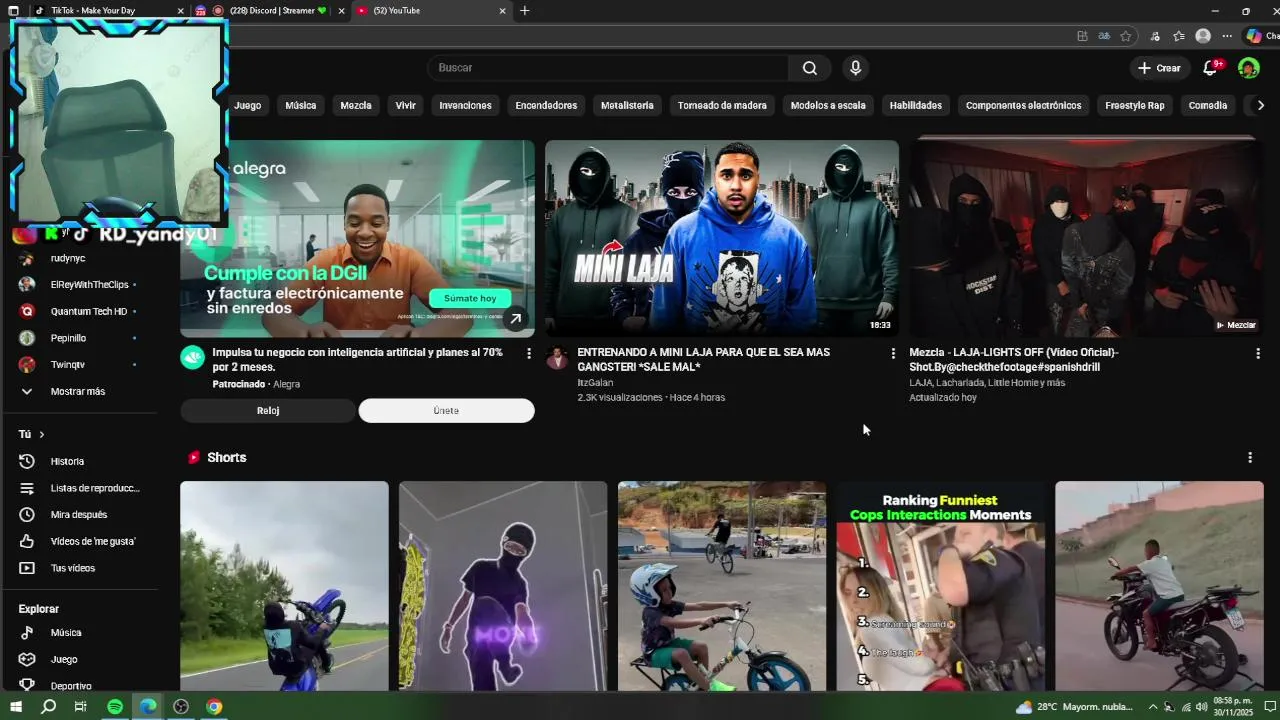Open the YouTube account avatar menu
The height and width of the screenshot is (720, 1280).
pyautogui.click(x=1249, y=68)
